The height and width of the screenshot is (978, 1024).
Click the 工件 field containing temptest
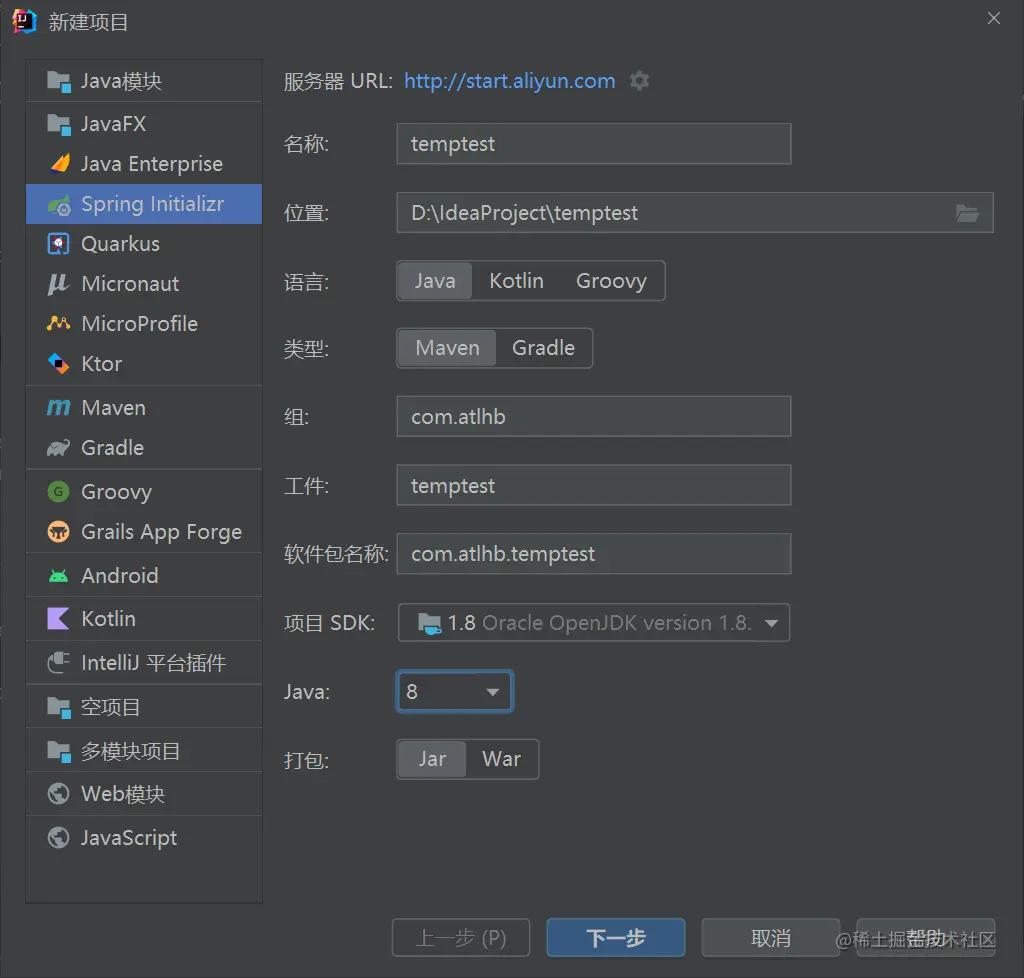click(x=594, y=485)
